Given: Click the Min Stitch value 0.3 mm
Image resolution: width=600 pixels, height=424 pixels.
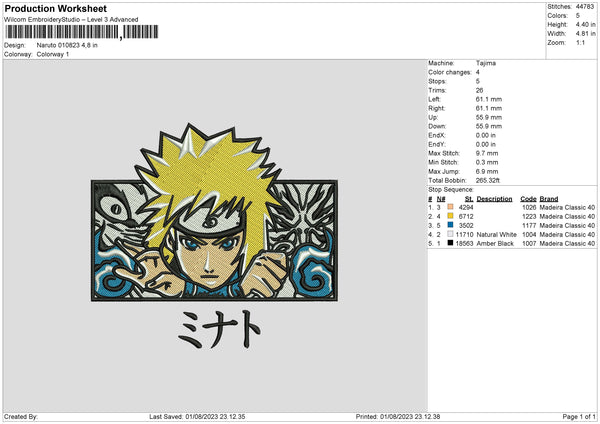Looking at the screenshot, I should coord(487,162).
